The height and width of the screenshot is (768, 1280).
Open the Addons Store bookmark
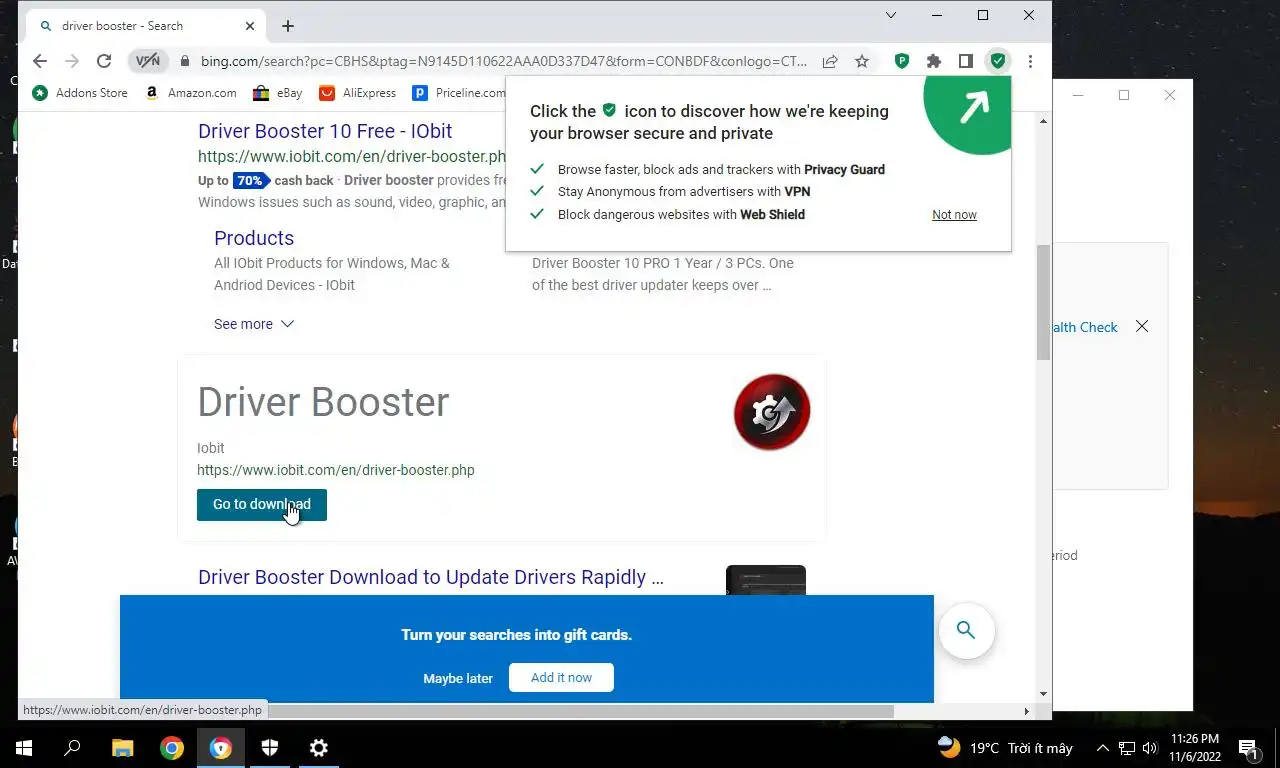click(80, 93)
